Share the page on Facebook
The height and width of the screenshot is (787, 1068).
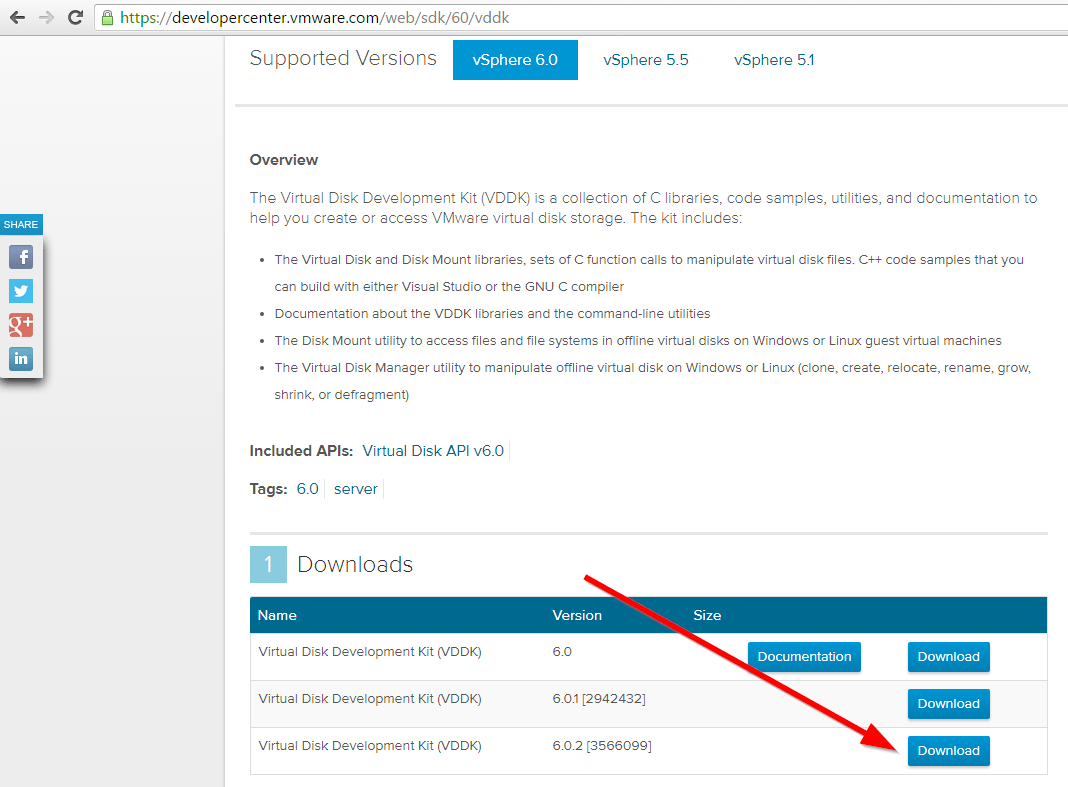coord(21,257)
